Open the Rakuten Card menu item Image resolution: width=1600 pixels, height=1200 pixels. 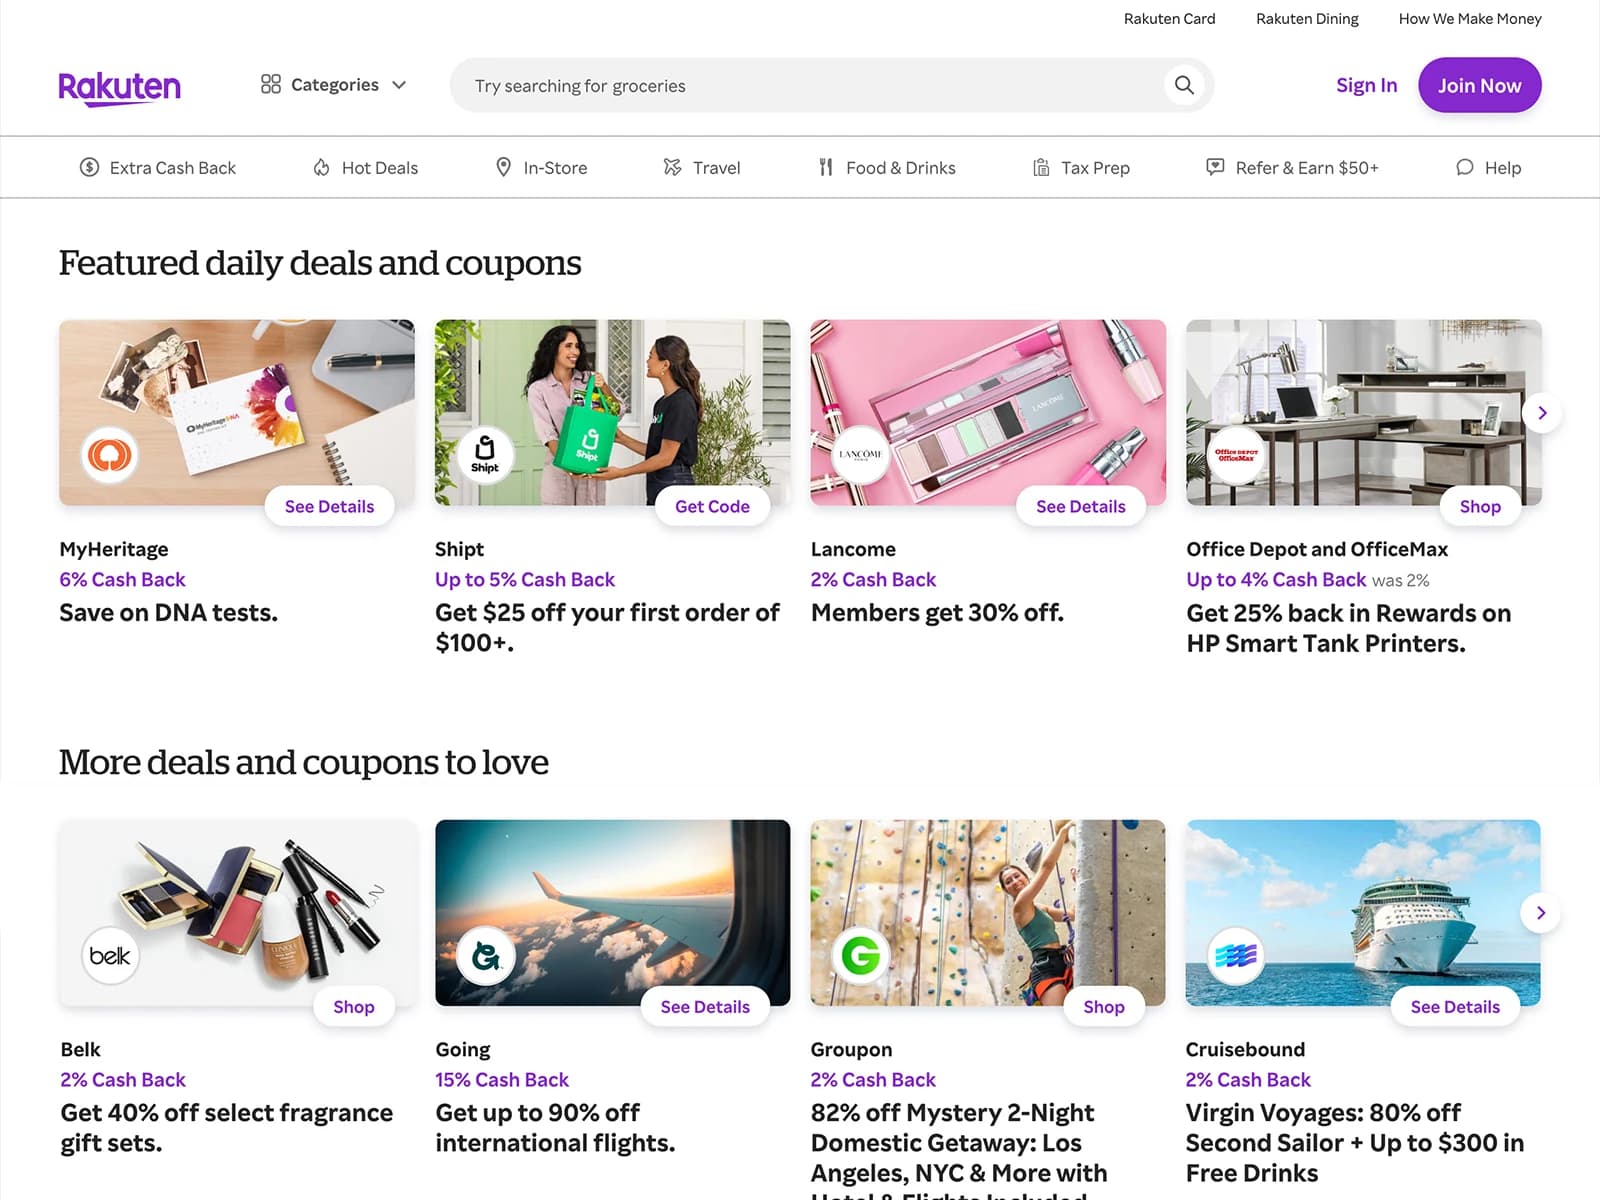(1169, 18)
